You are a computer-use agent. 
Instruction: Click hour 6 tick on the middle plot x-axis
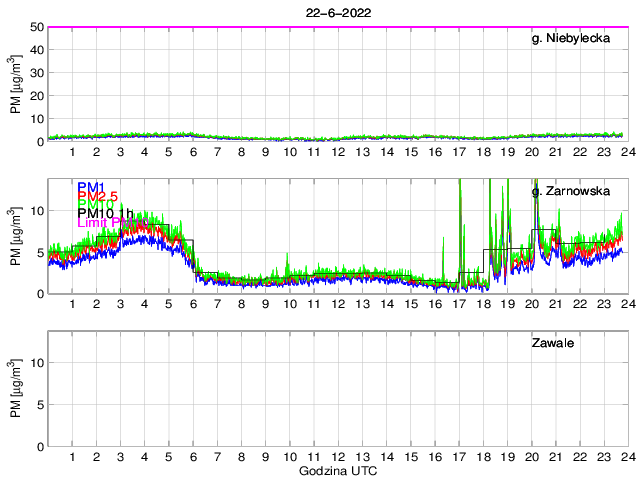193,303
